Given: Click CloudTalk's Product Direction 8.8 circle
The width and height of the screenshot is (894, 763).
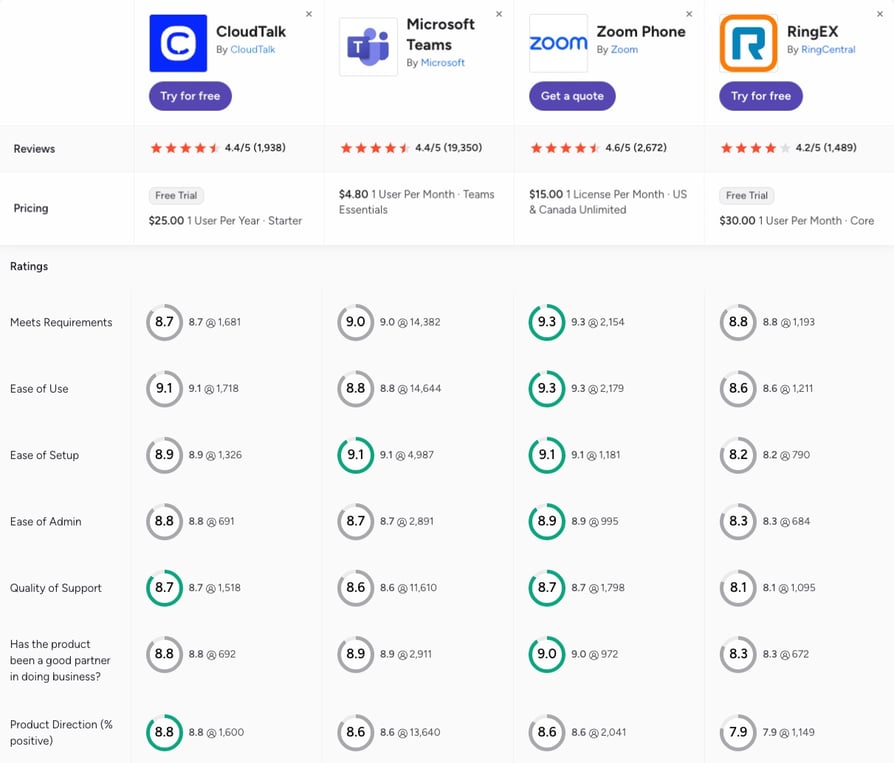Looking at the screenshot, I should click(164, 732).
